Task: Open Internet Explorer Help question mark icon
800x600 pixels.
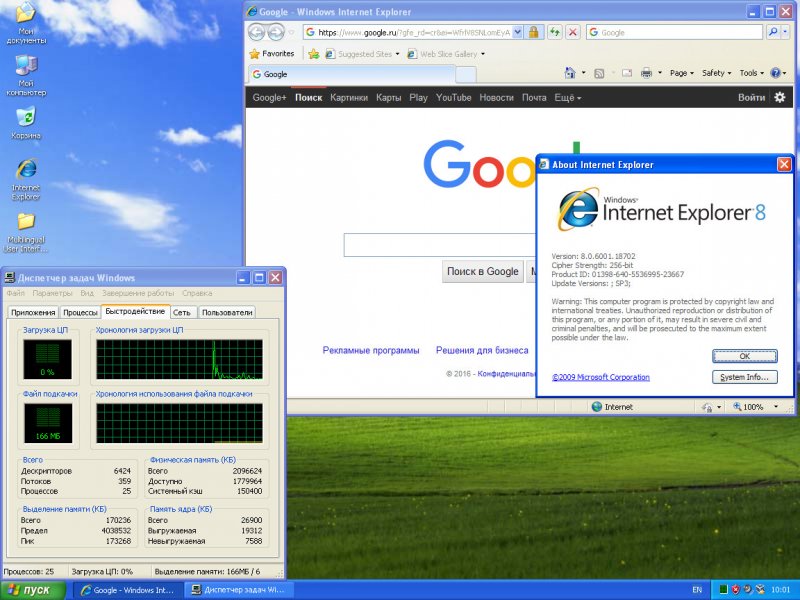Action: click(x=776, y=73)
